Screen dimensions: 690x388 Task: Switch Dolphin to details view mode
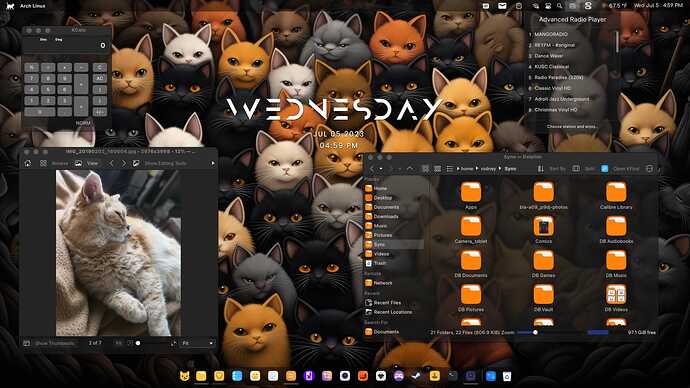point(449,169)
